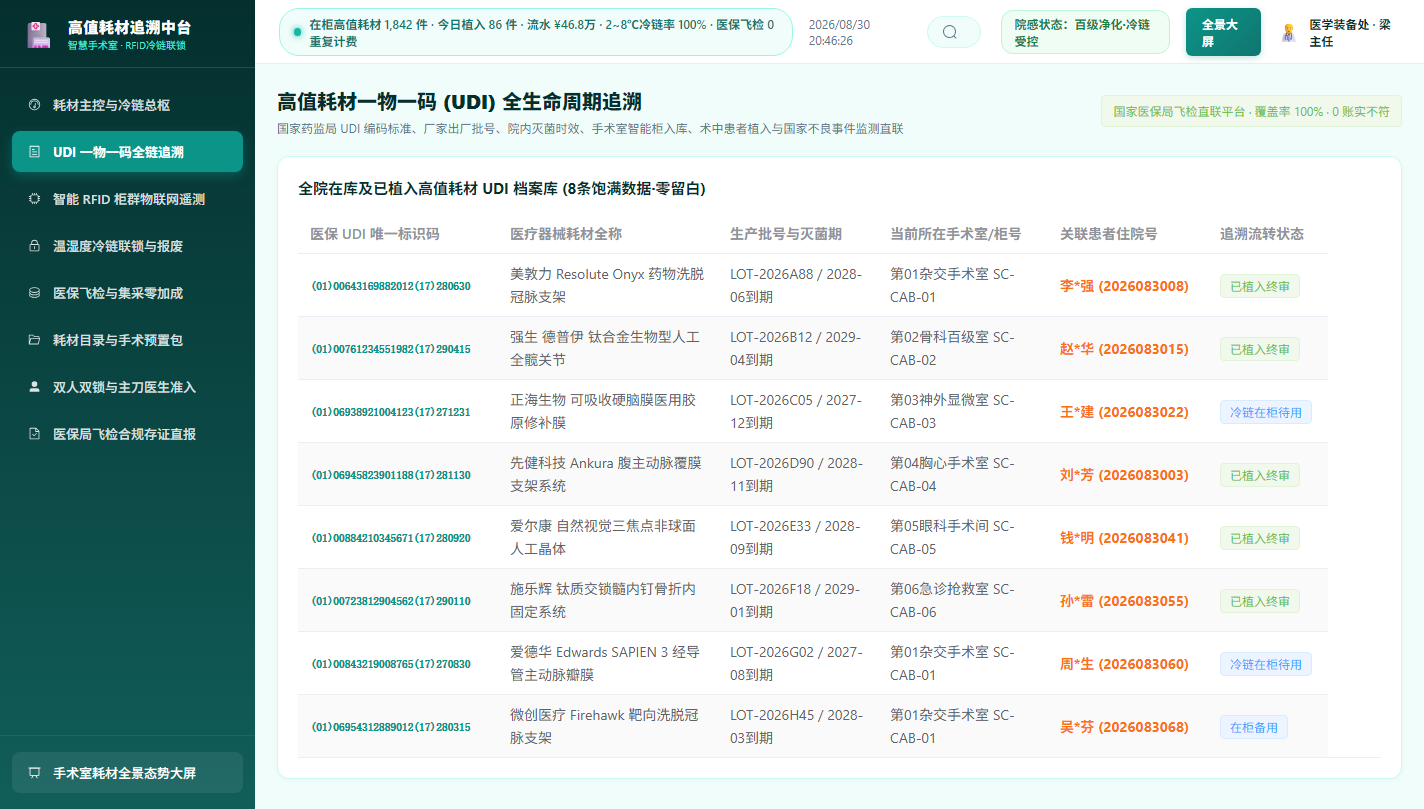Image resolution: width=1424 pixels, height=809 pixels.
Task: Click 冷链在柜待用 tag in 周*生 row
Action: 1265,664
